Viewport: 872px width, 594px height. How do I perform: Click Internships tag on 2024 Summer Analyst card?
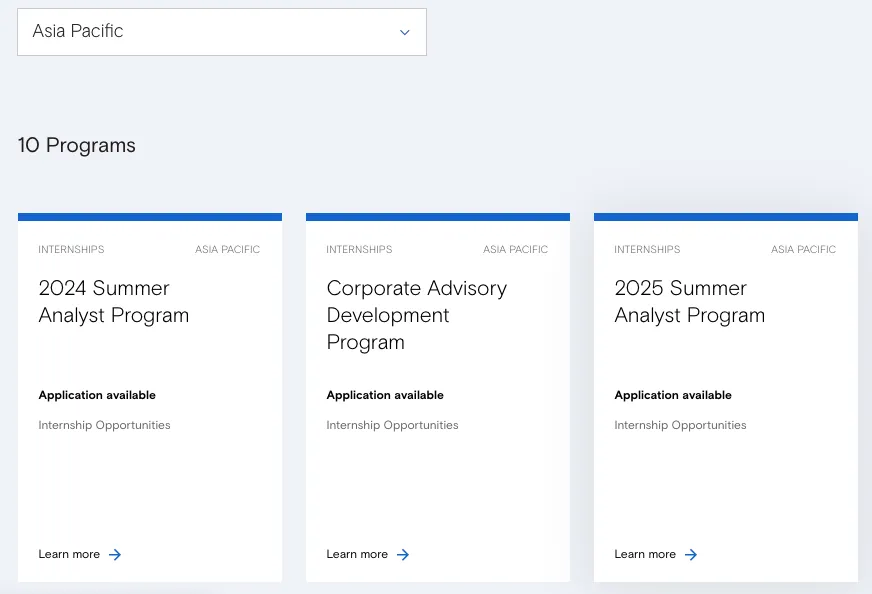coord(71,249)
